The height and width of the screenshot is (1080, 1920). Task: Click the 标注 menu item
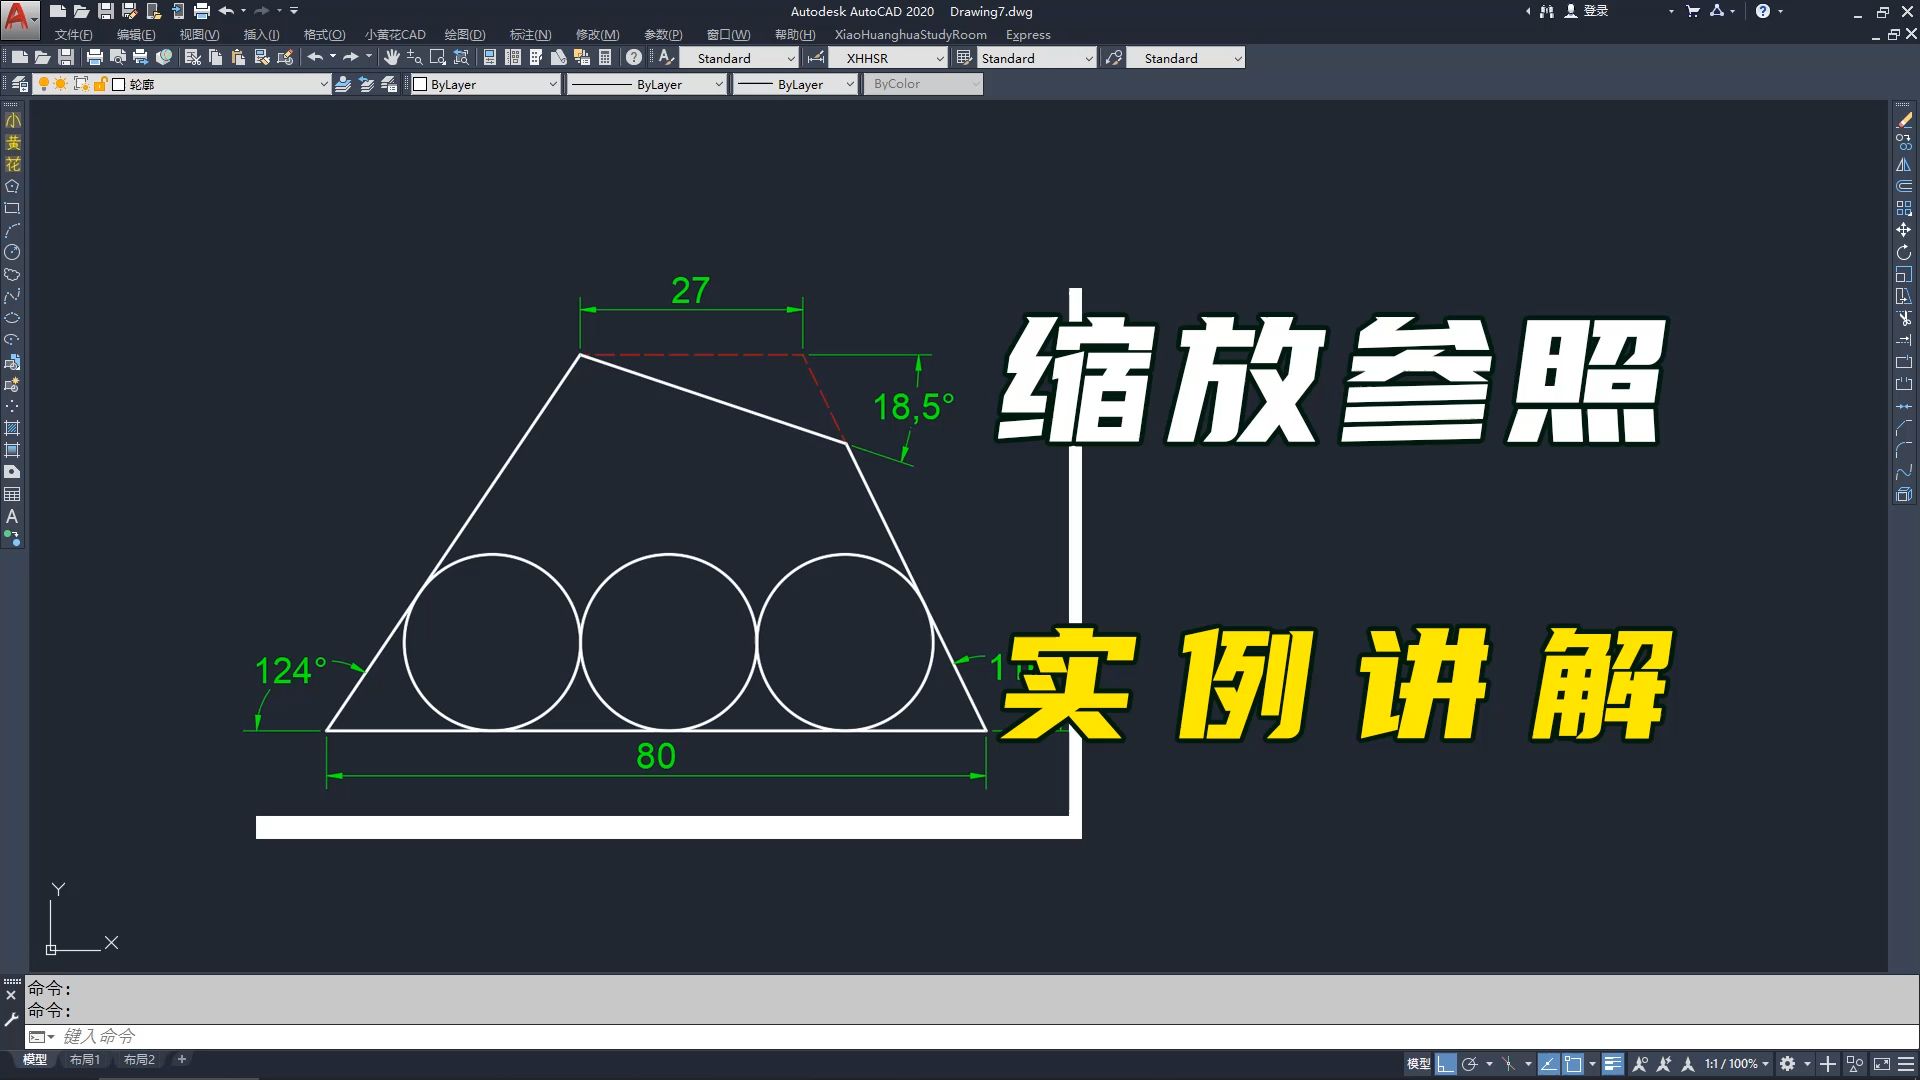tap(526, 34)
